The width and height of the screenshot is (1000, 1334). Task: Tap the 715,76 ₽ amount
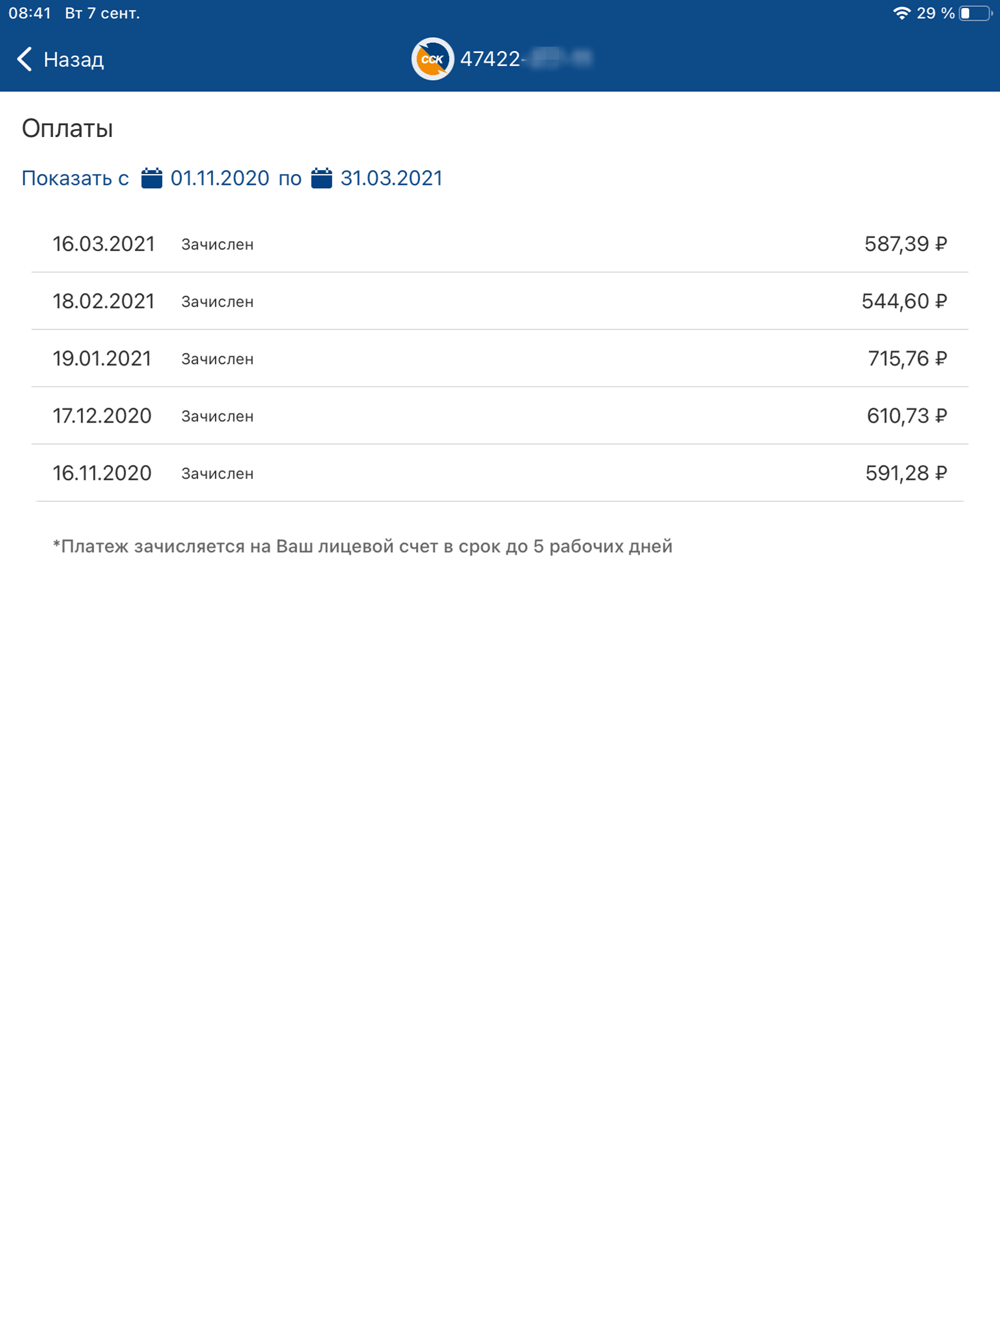(x=907, y=358)
